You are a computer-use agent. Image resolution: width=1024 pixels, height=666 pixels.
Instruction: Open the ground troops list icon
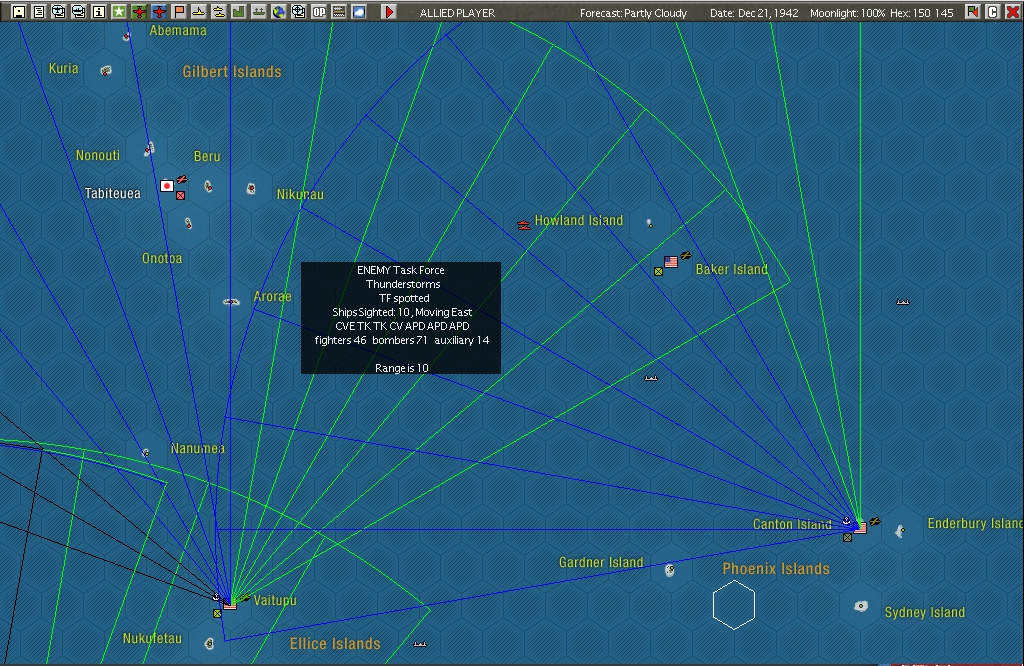[x=259, y=12]
